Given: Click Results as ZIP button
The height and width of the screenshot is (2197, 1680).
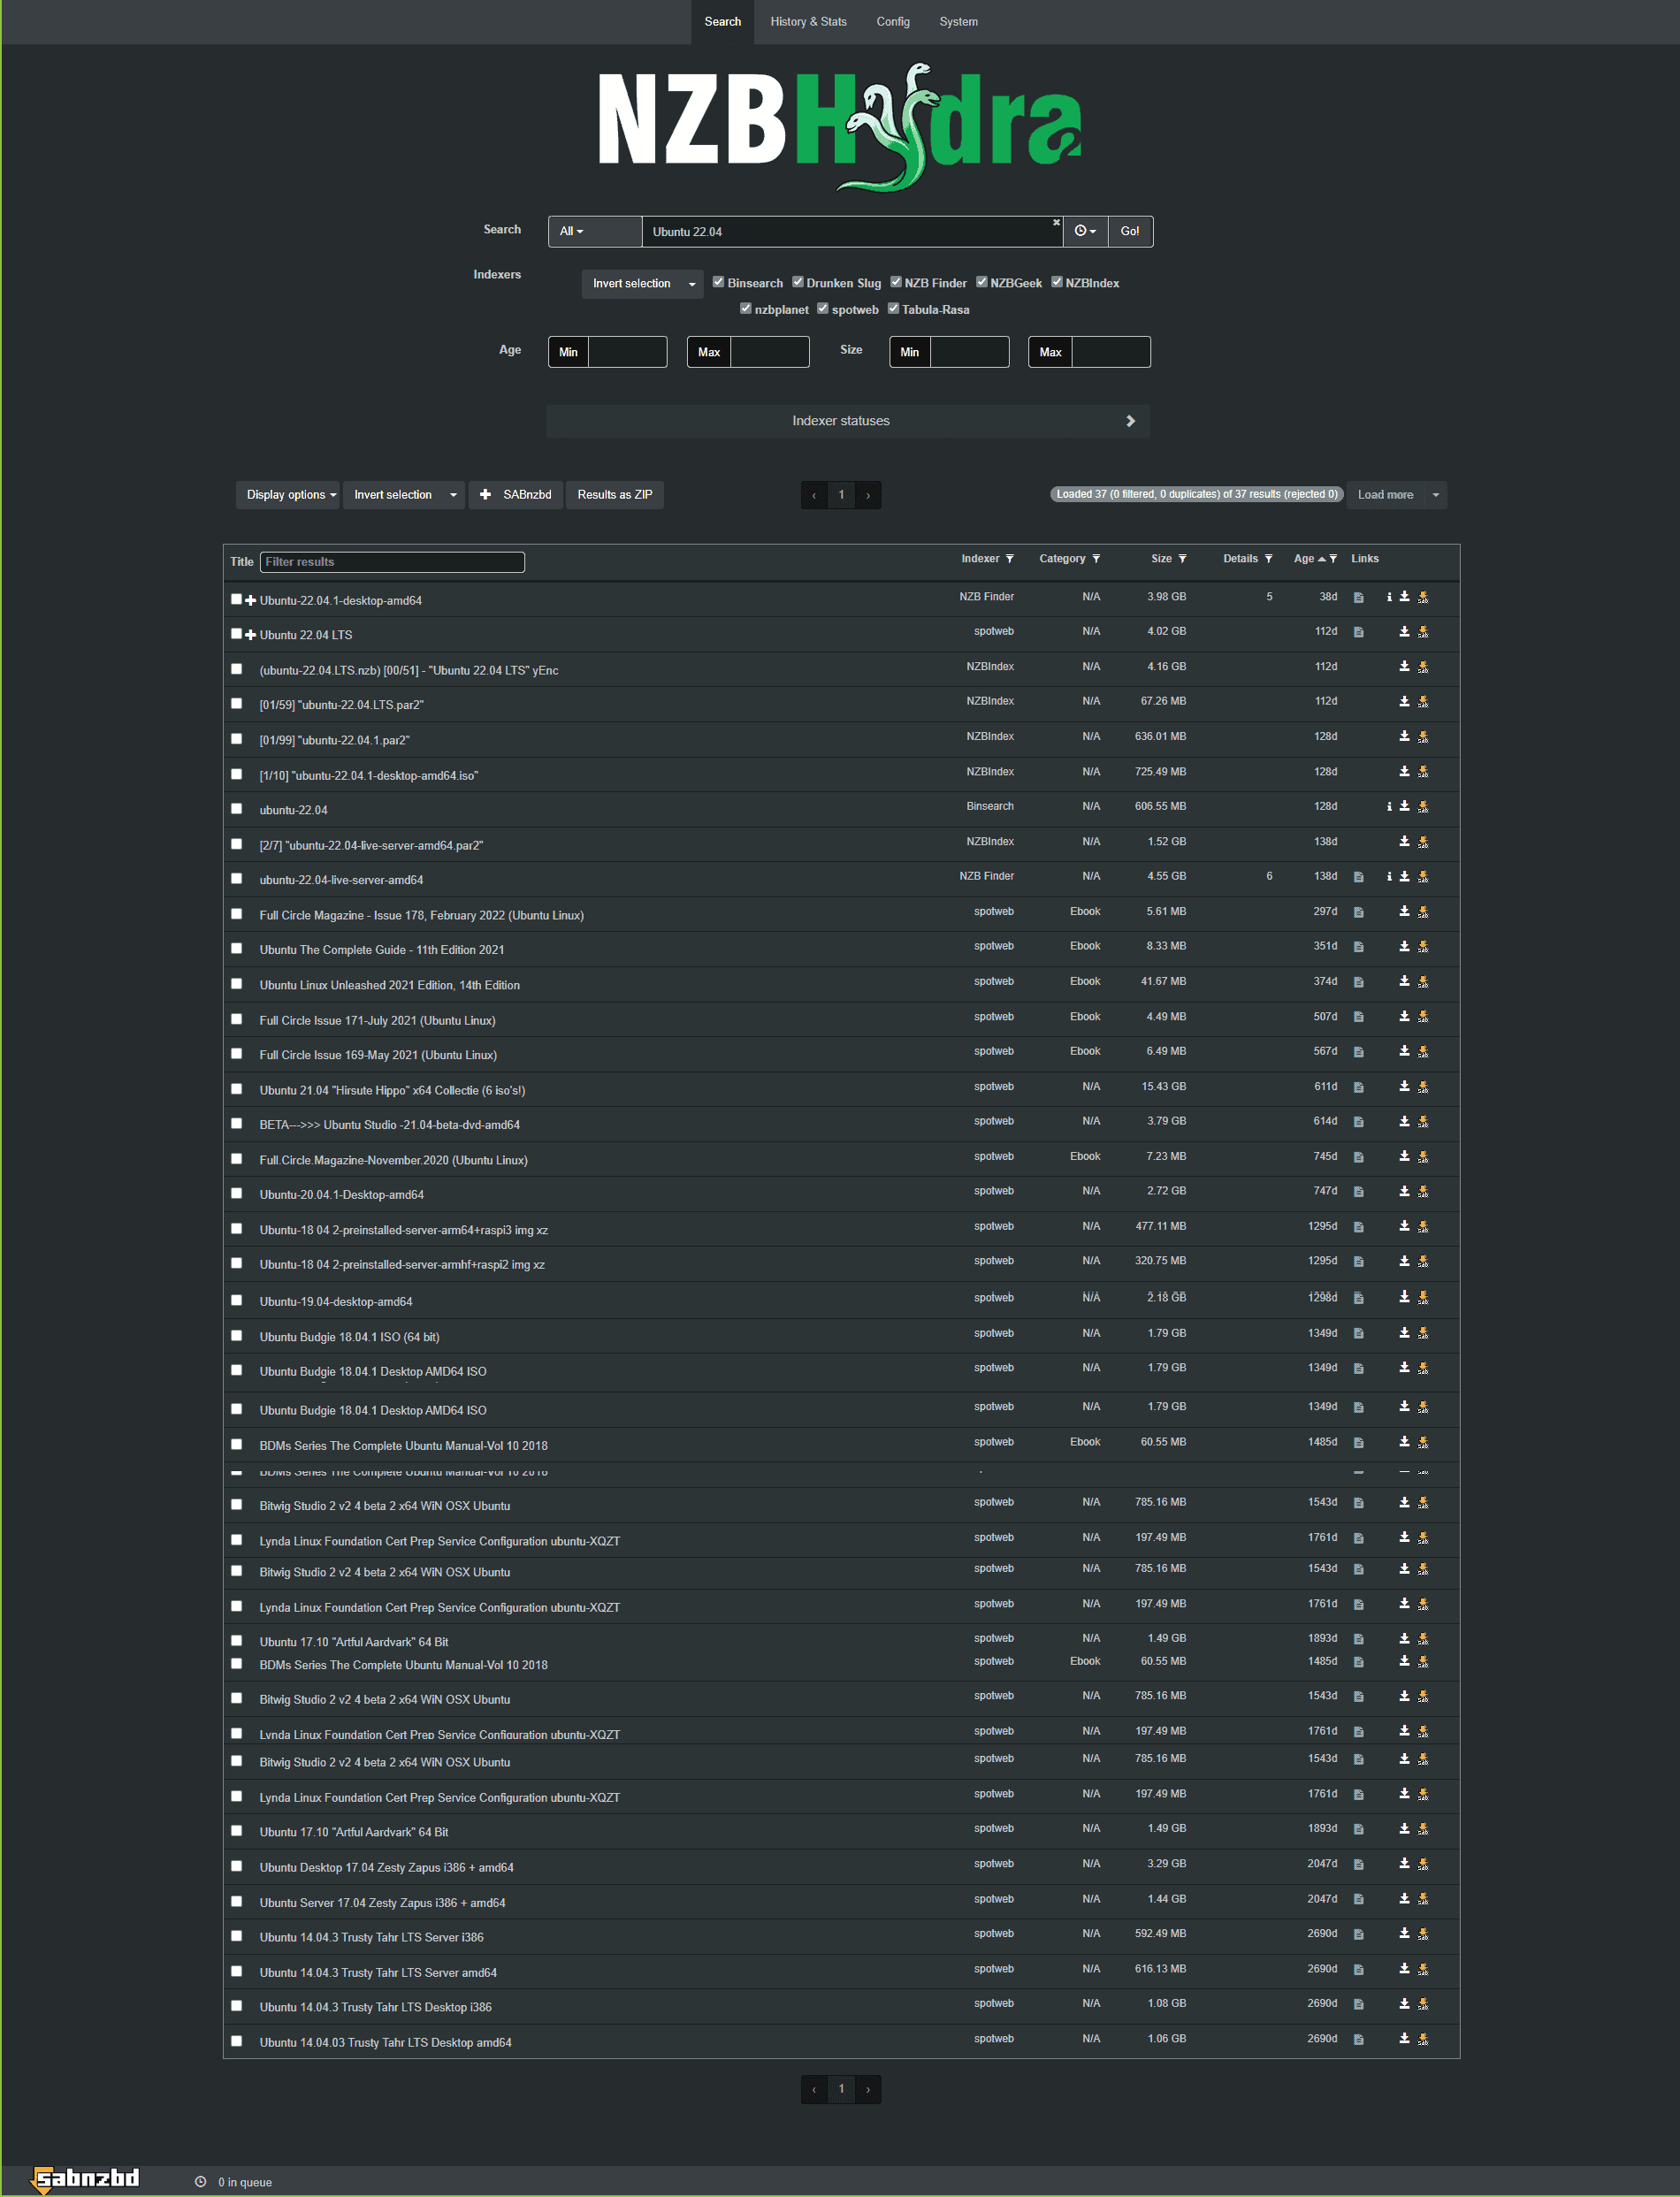Looking at the screenshot, I should [x=615, y=495].
